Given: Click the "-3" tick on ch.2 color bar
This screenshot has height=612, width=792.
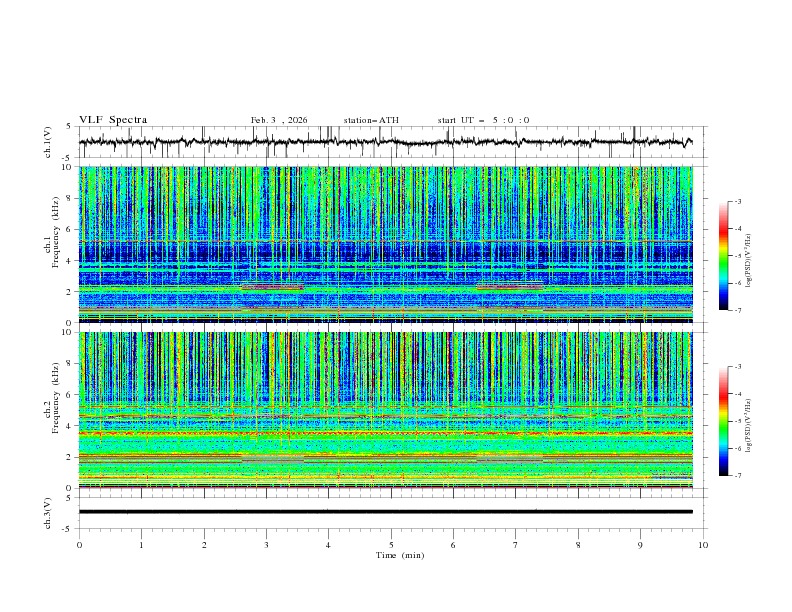Looking at the screenshot, I should [x=738, y=367].
